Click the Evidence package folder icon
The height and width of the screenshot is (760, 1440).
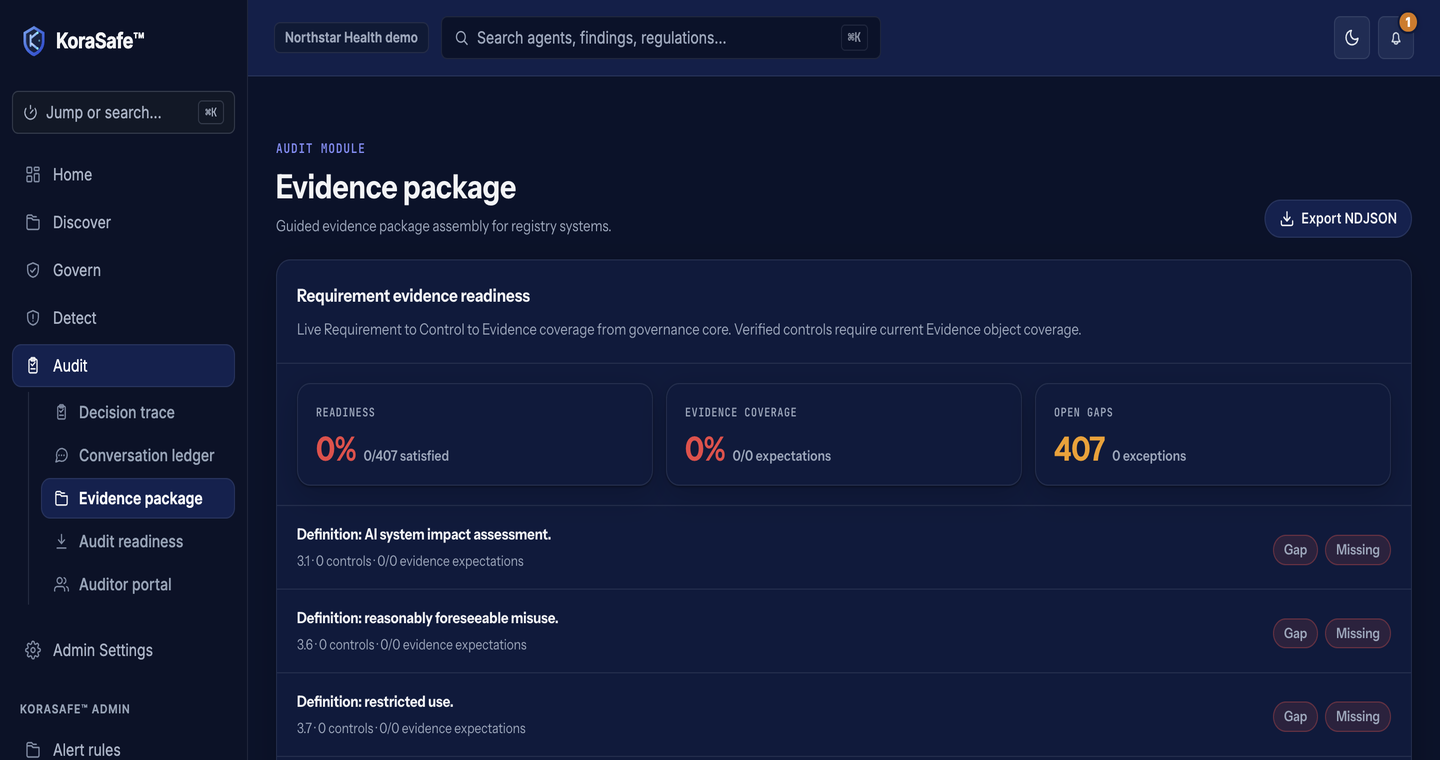point(61,498)
